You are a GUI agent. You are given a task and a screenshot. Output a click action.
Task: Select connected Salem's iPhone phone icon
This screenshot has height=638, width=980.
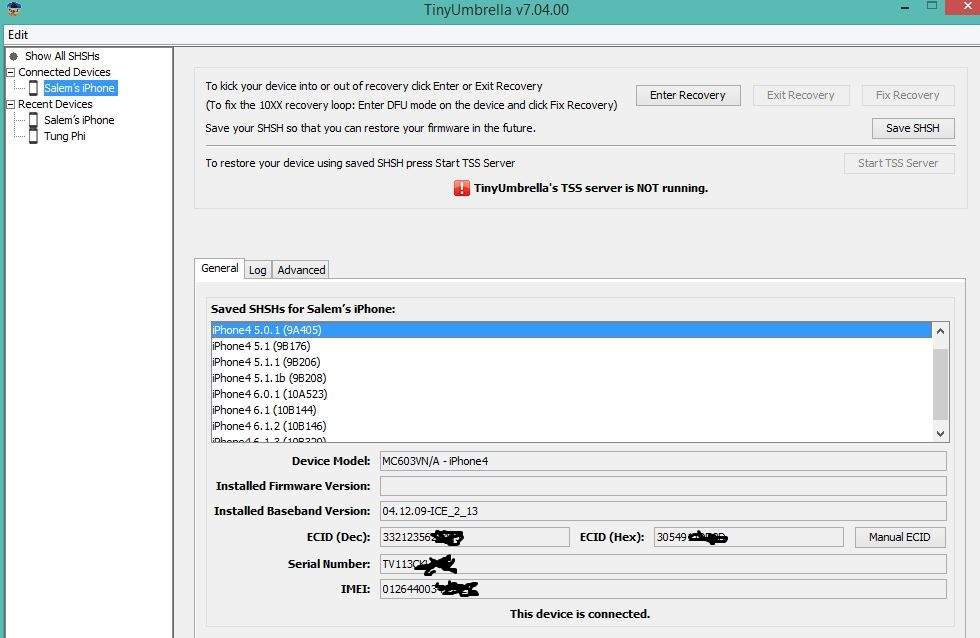[33, 88]
